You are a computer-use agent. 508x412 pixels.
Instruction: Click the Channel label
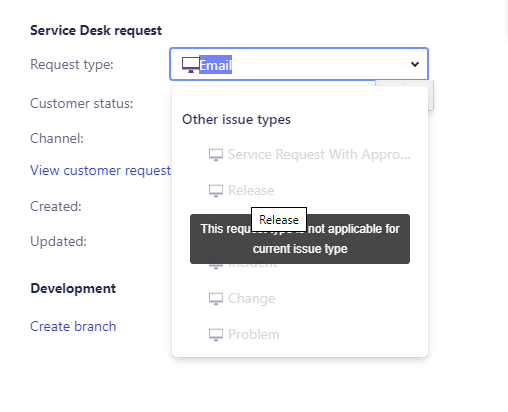click(x=57, y=138)
